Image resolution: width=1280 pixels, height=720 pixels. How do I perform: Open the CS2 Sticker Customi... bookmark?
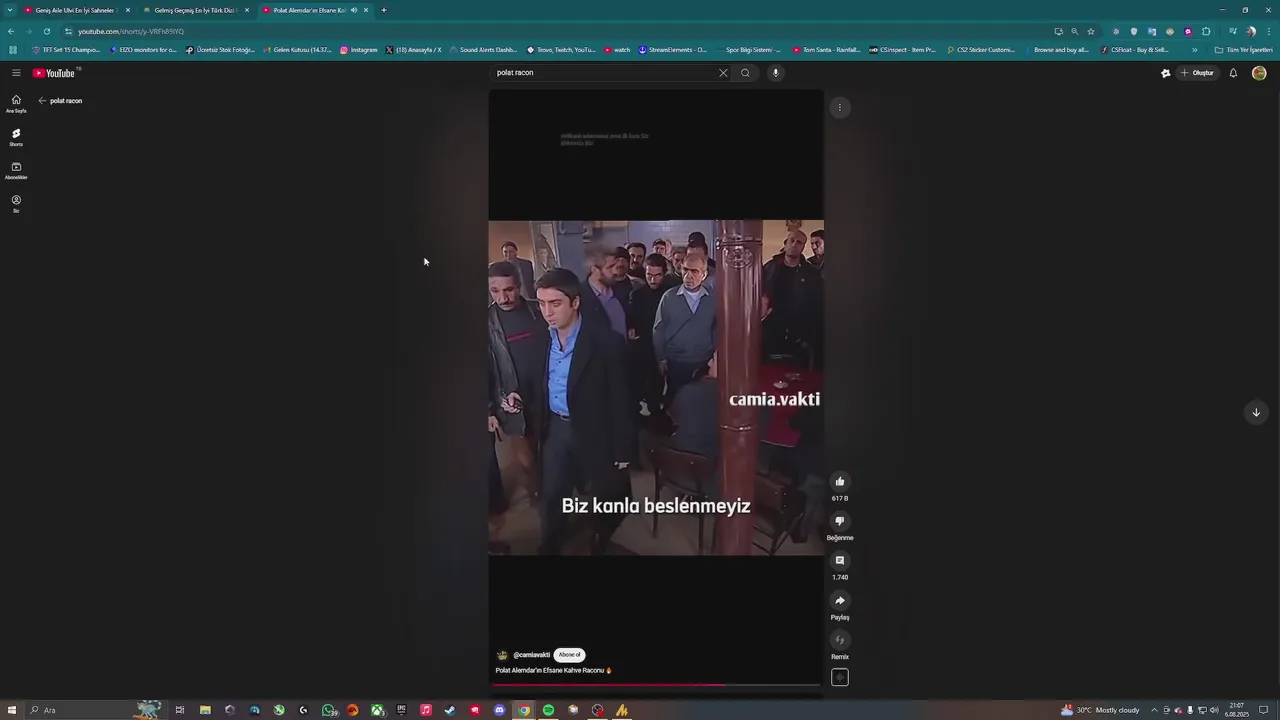click(x=981, y=50)
